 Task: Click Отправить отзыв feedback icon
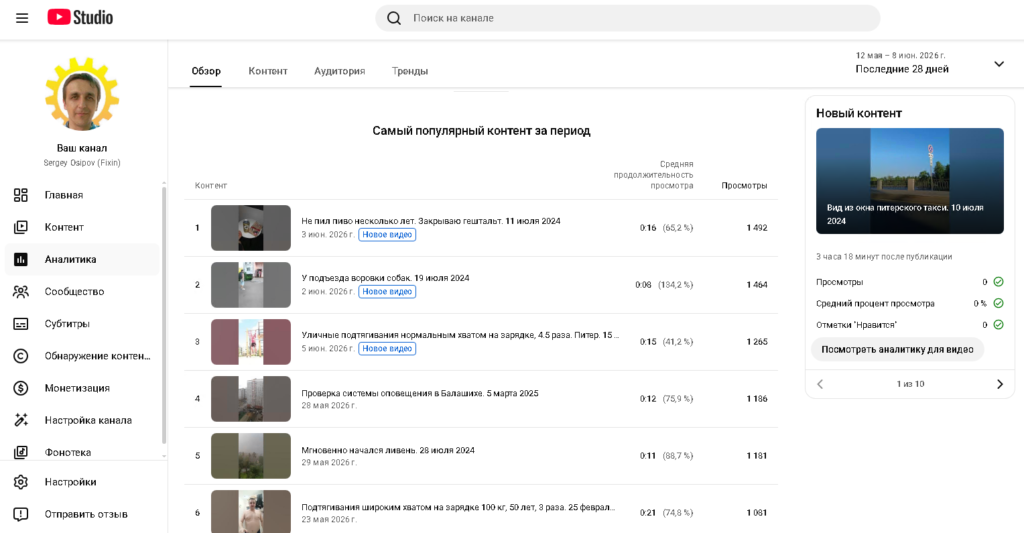tap(21, 514)
